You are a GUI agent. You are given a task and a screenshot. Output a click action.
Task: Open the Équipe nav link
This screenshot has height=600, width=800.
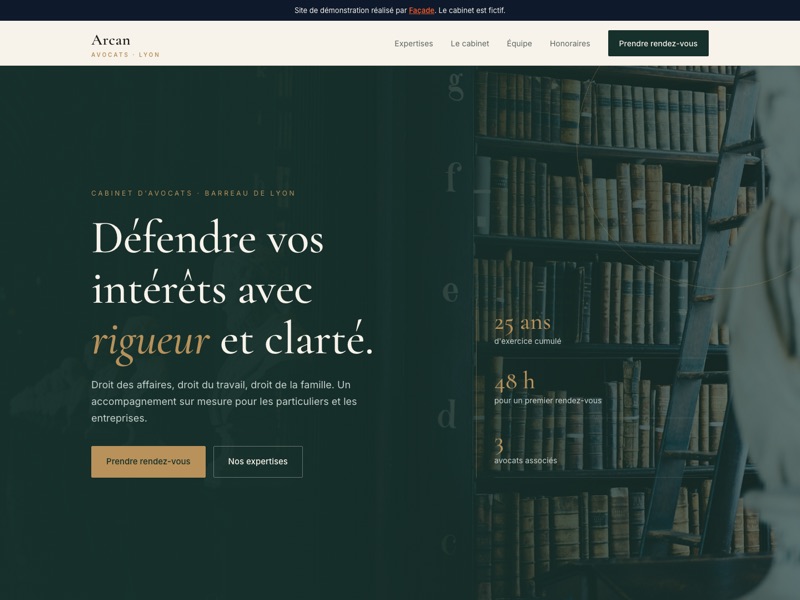519,44
